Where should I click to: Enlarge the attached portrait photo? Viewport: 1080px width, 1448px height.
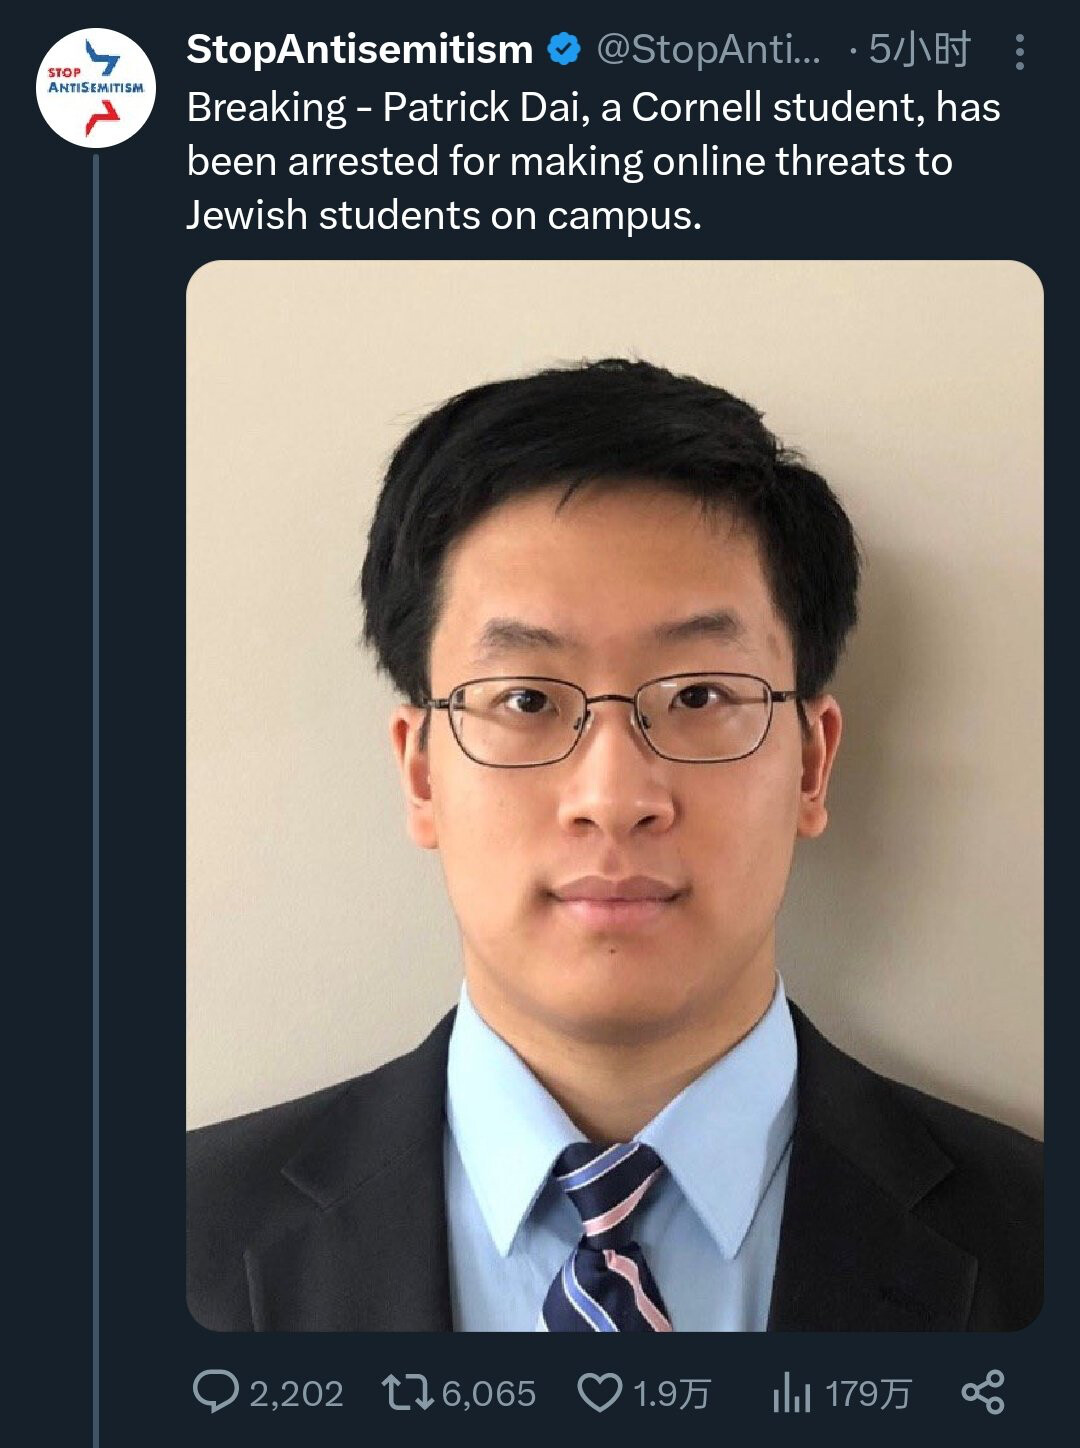pos(615,796)
